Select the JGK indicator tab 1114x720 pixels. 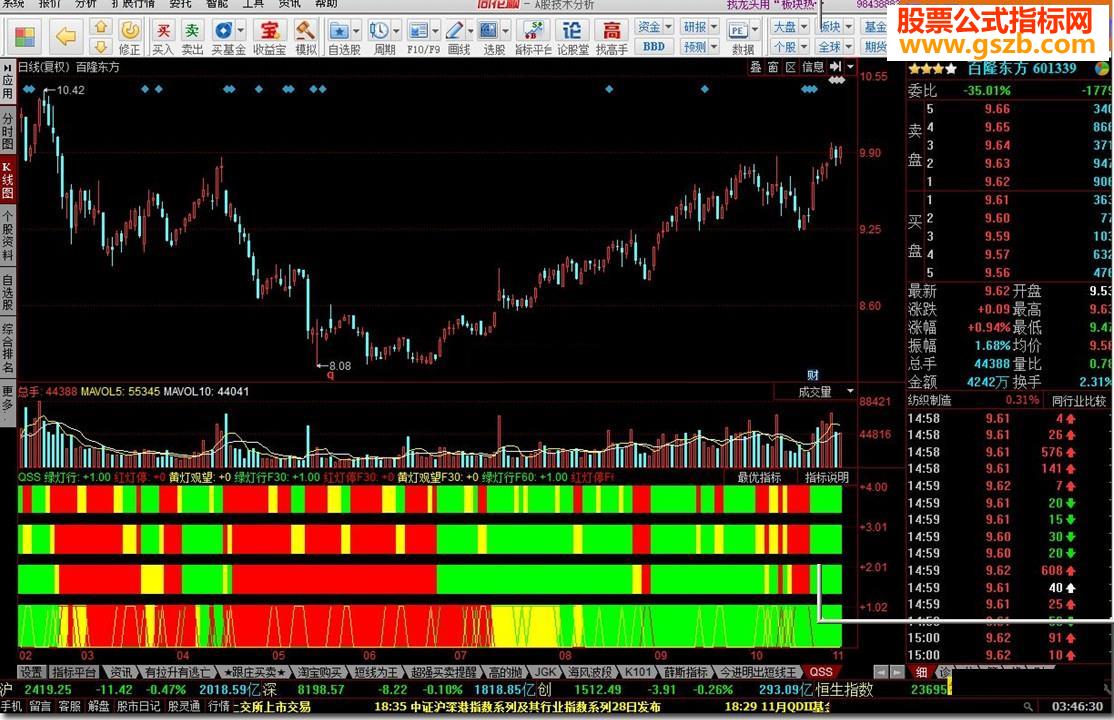pyautogui.click(x=545, y=672)
